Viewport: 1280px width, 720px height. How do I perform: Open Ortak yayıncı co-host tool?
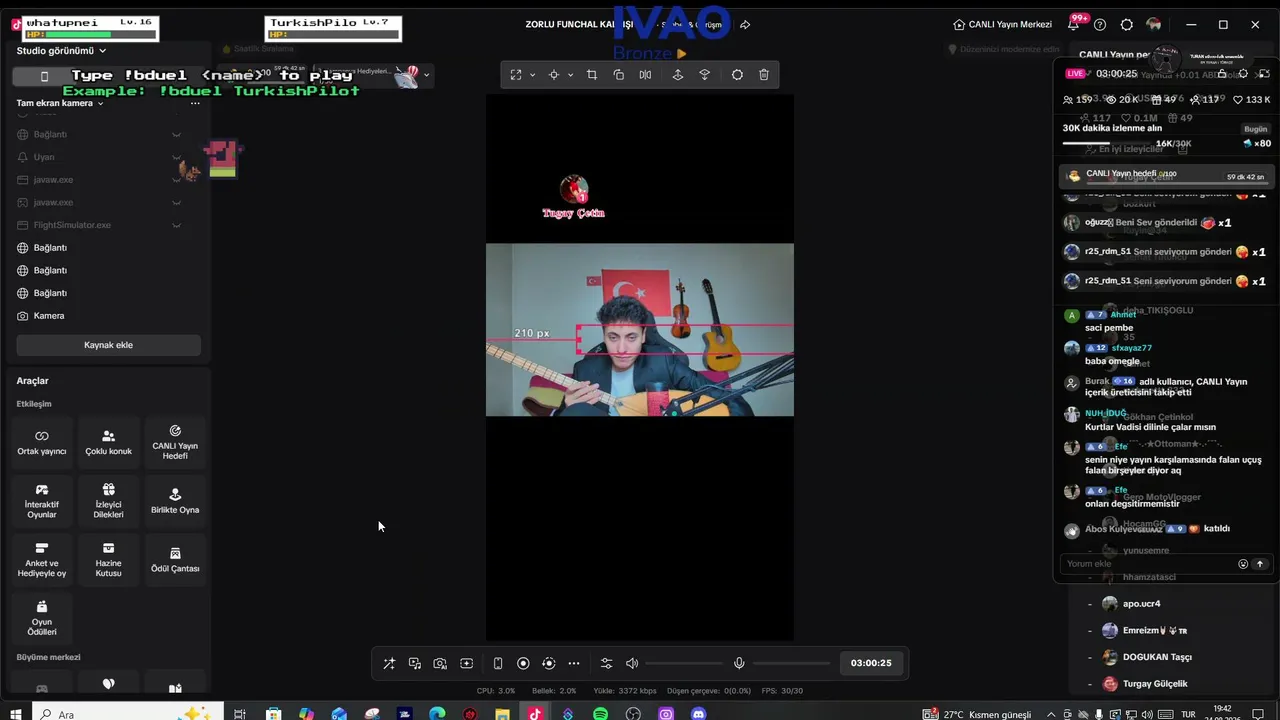coord(42,442)
